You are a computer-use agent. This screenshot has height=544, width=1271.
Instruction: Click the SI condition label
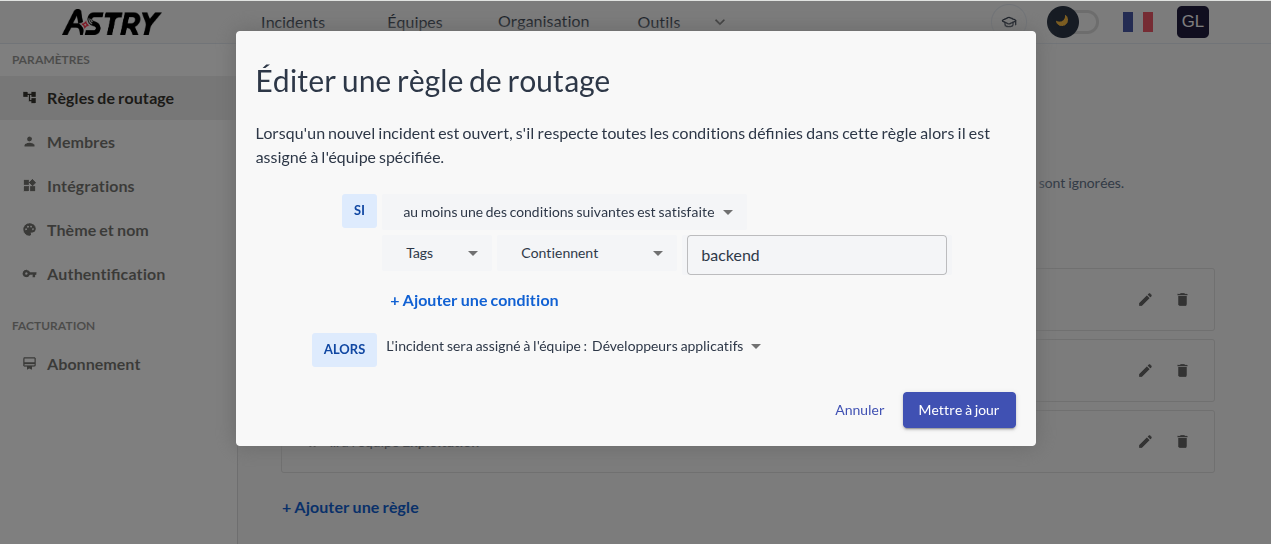click(x=359, y=211)
